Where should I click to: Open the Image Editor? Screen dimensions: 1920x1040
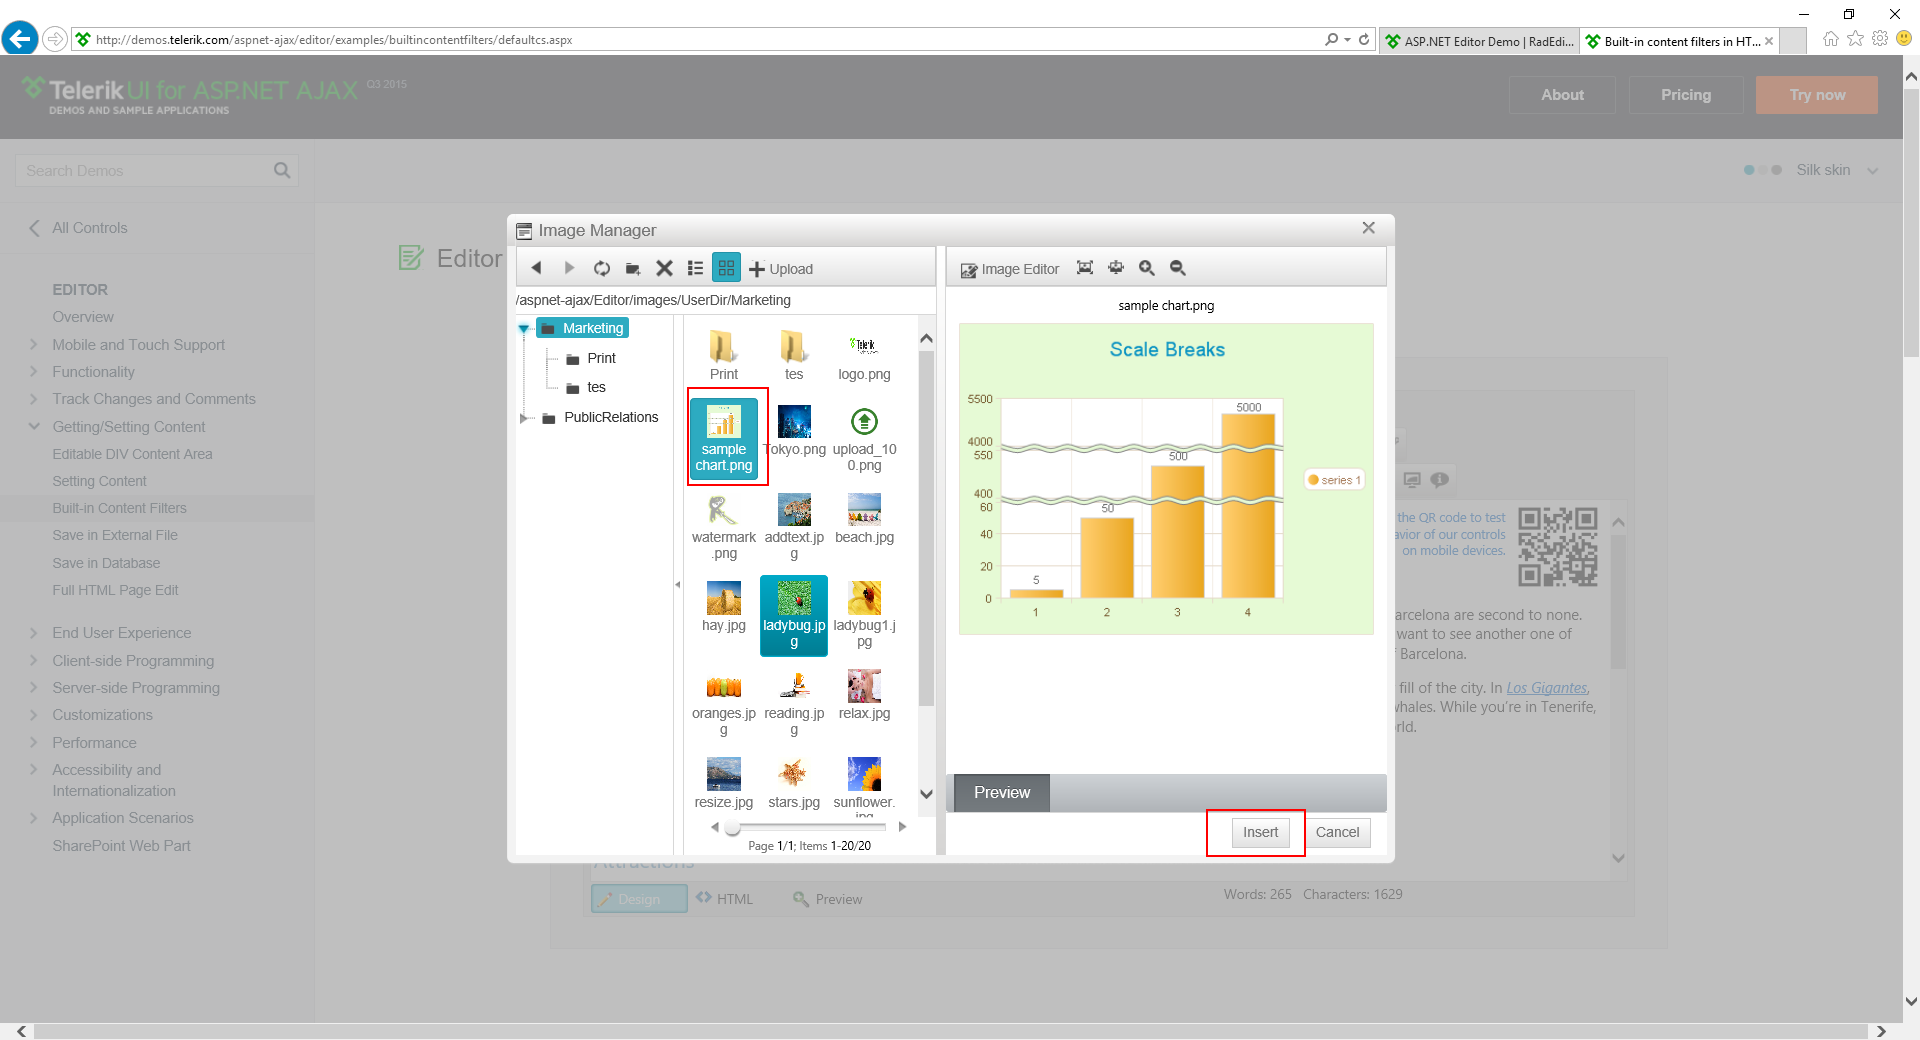(x=1010, y=269)
